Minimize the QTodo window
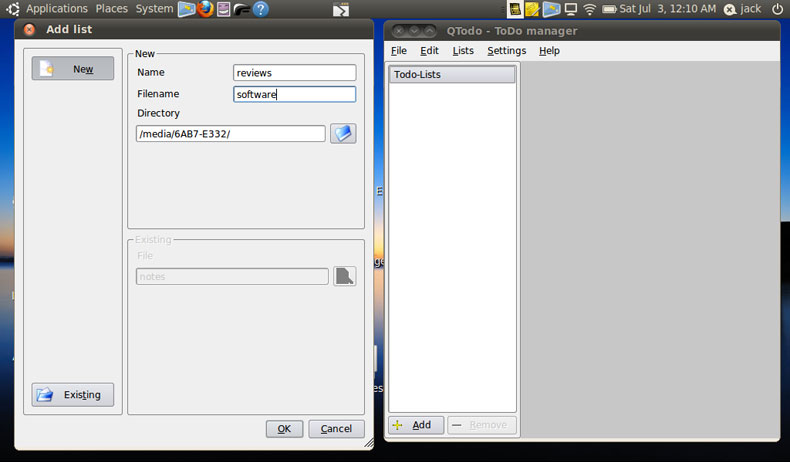 (x=414, y=31)
